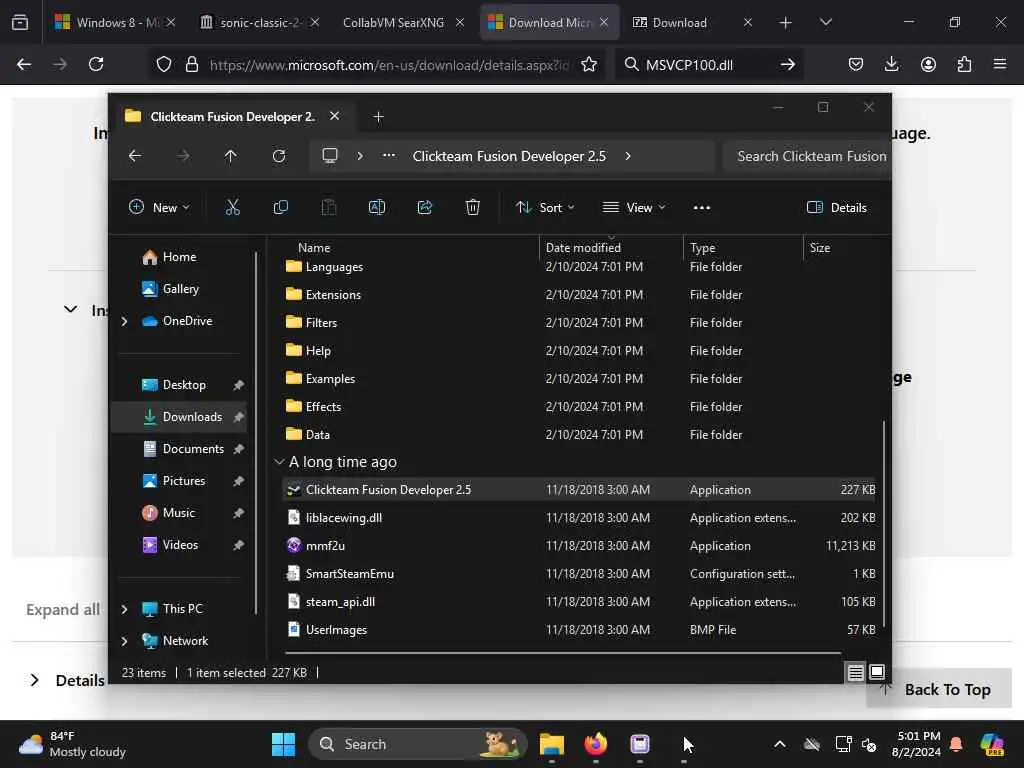The image size is (1024, 768).
Task: Open Windows Start menu
Action: tap(283, 744)
